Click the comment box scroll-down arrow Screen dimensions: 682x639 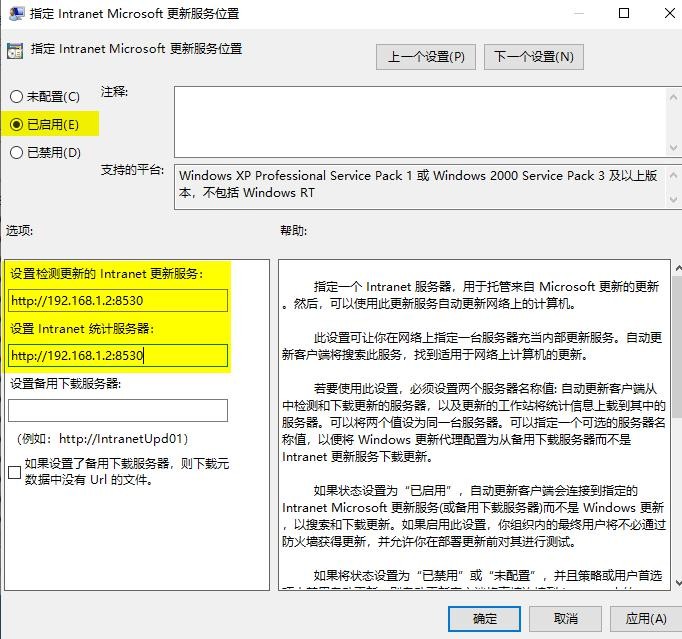point(672,148)
